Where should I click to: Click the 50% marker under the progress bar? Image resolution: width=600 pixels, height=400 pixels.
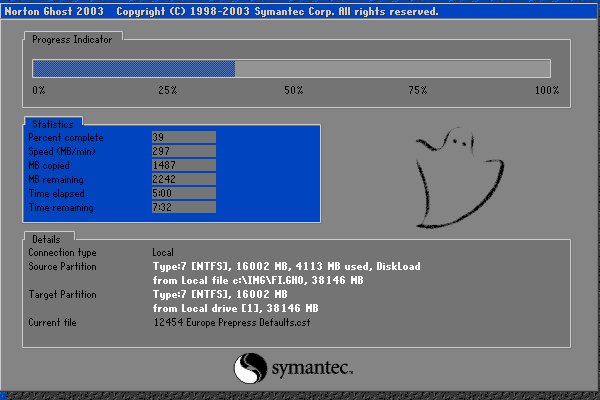[x=293, y=91]
